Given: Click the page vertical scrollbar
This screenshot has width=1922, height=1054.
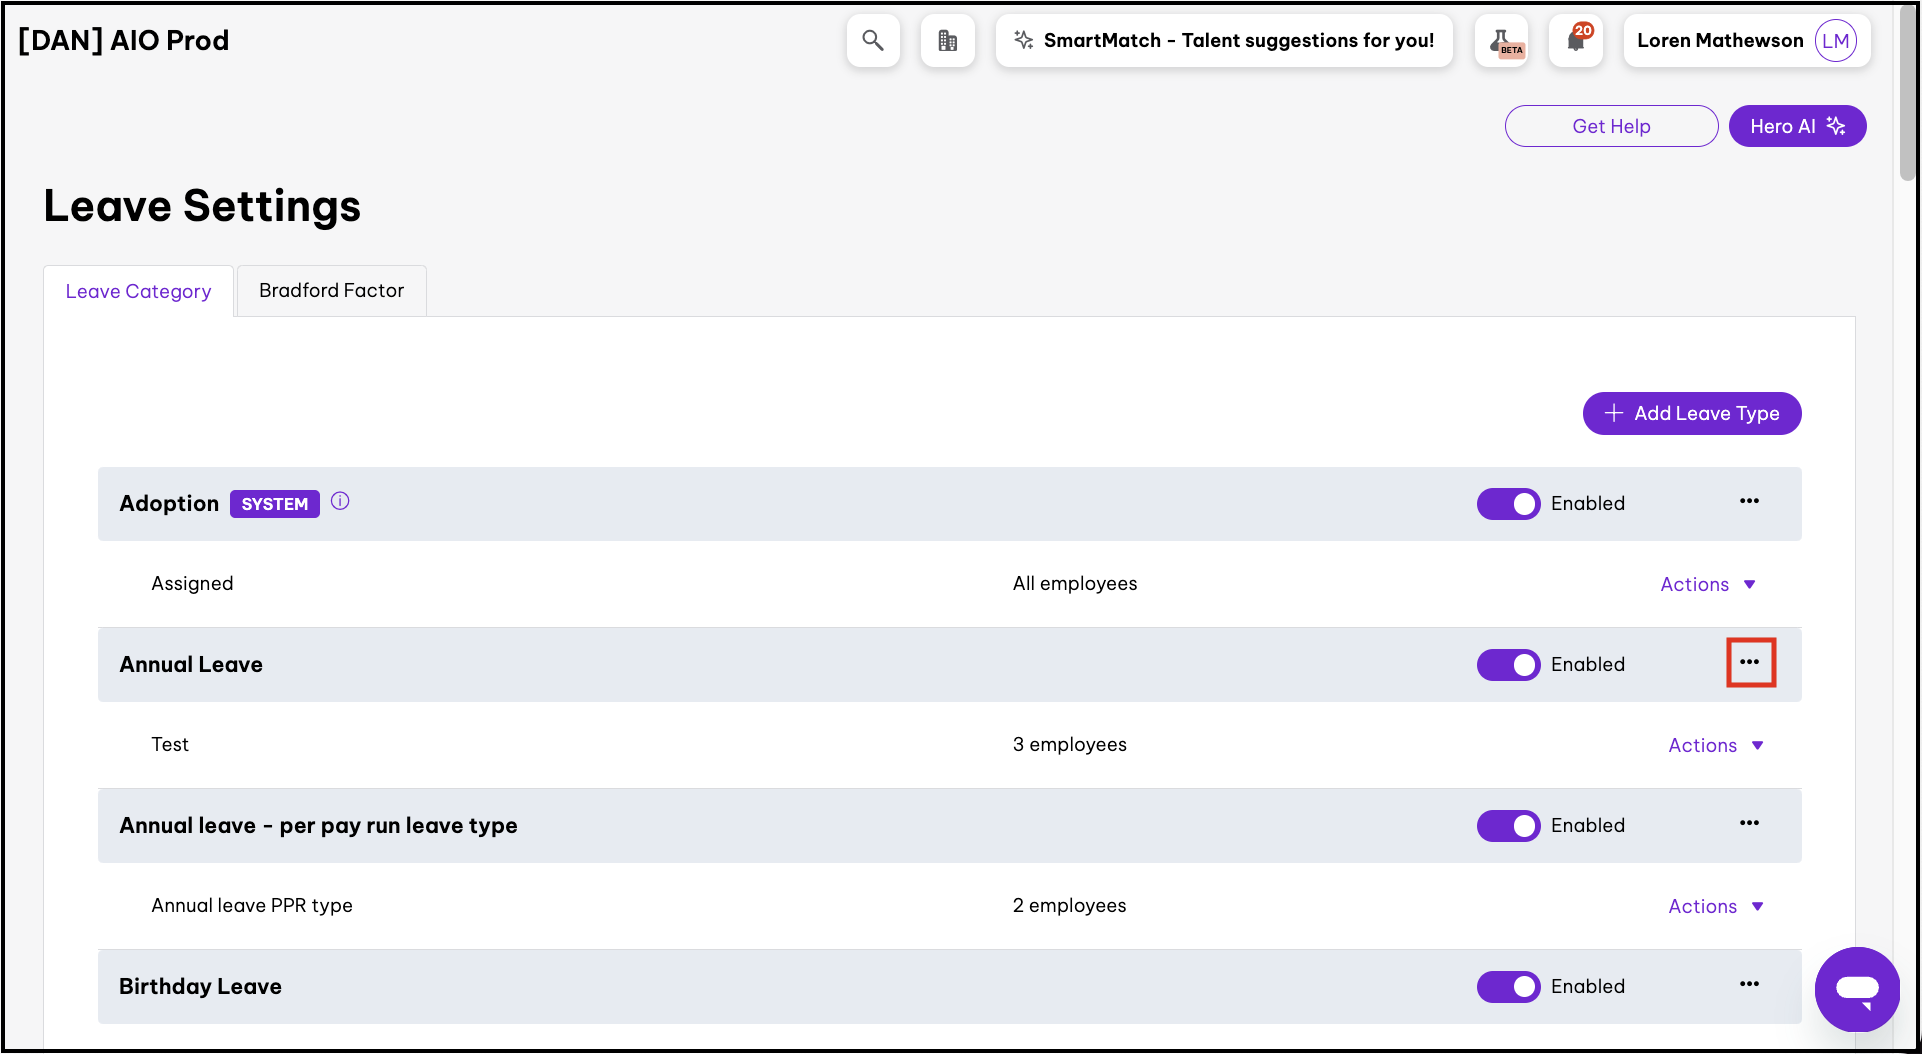Looking at the screenshot, I should [1907, 100].
